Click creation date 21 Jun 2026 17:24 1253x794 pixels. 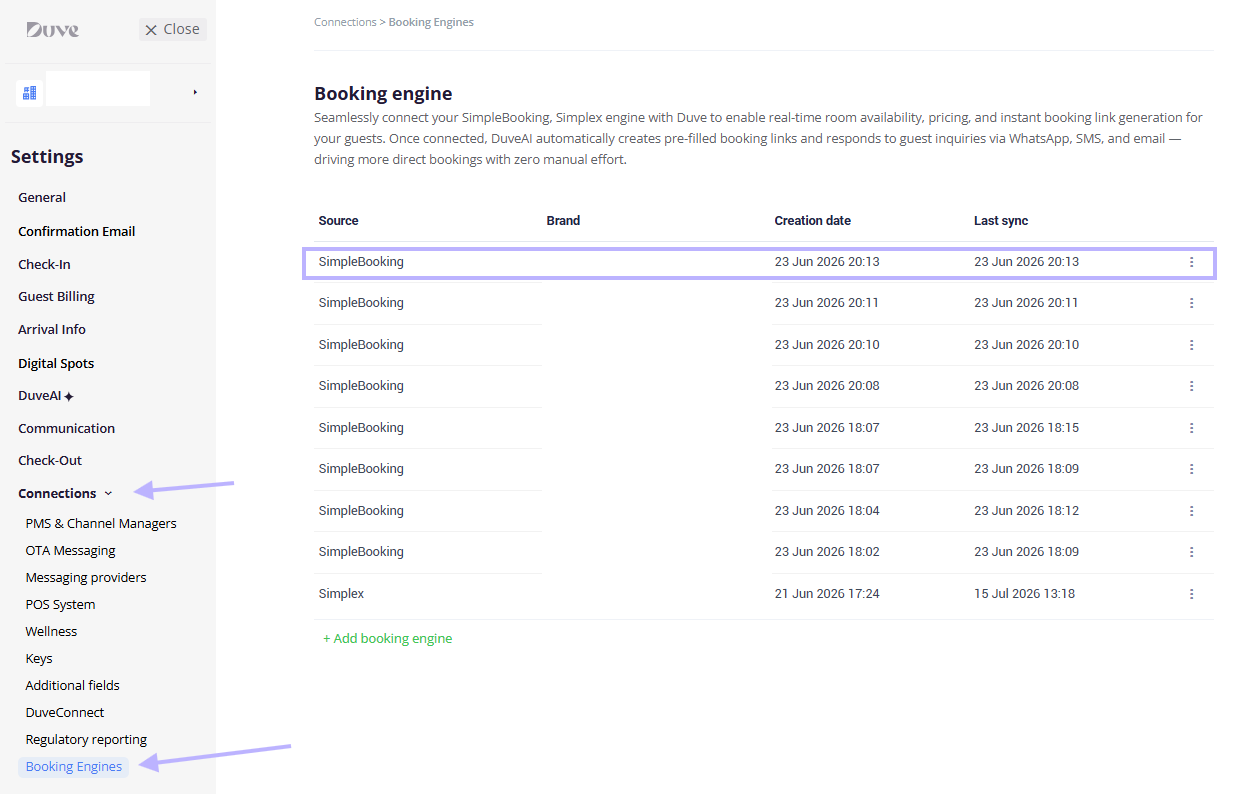coord(827,594)
